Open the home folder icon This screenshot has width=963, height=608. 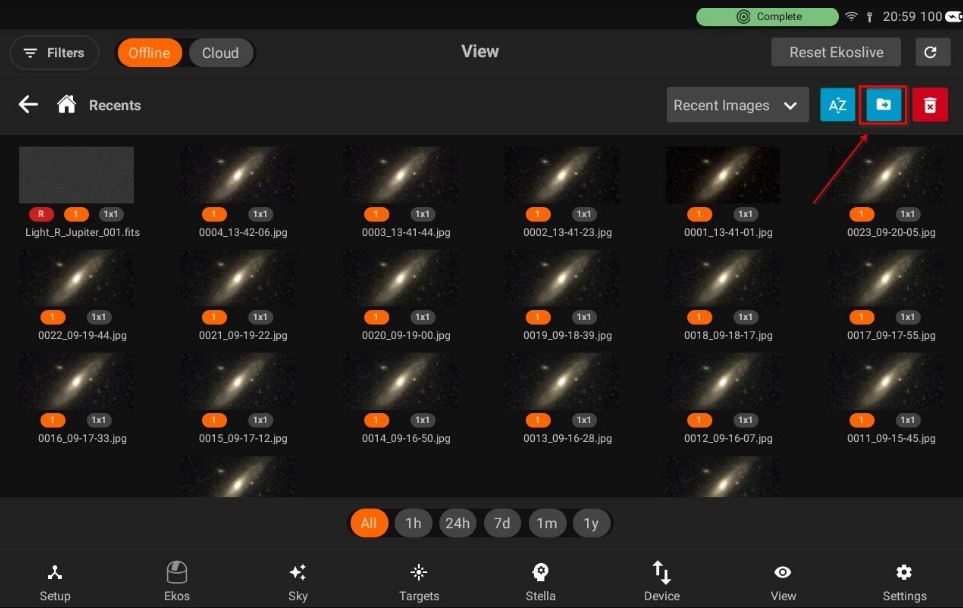point(66,104)
